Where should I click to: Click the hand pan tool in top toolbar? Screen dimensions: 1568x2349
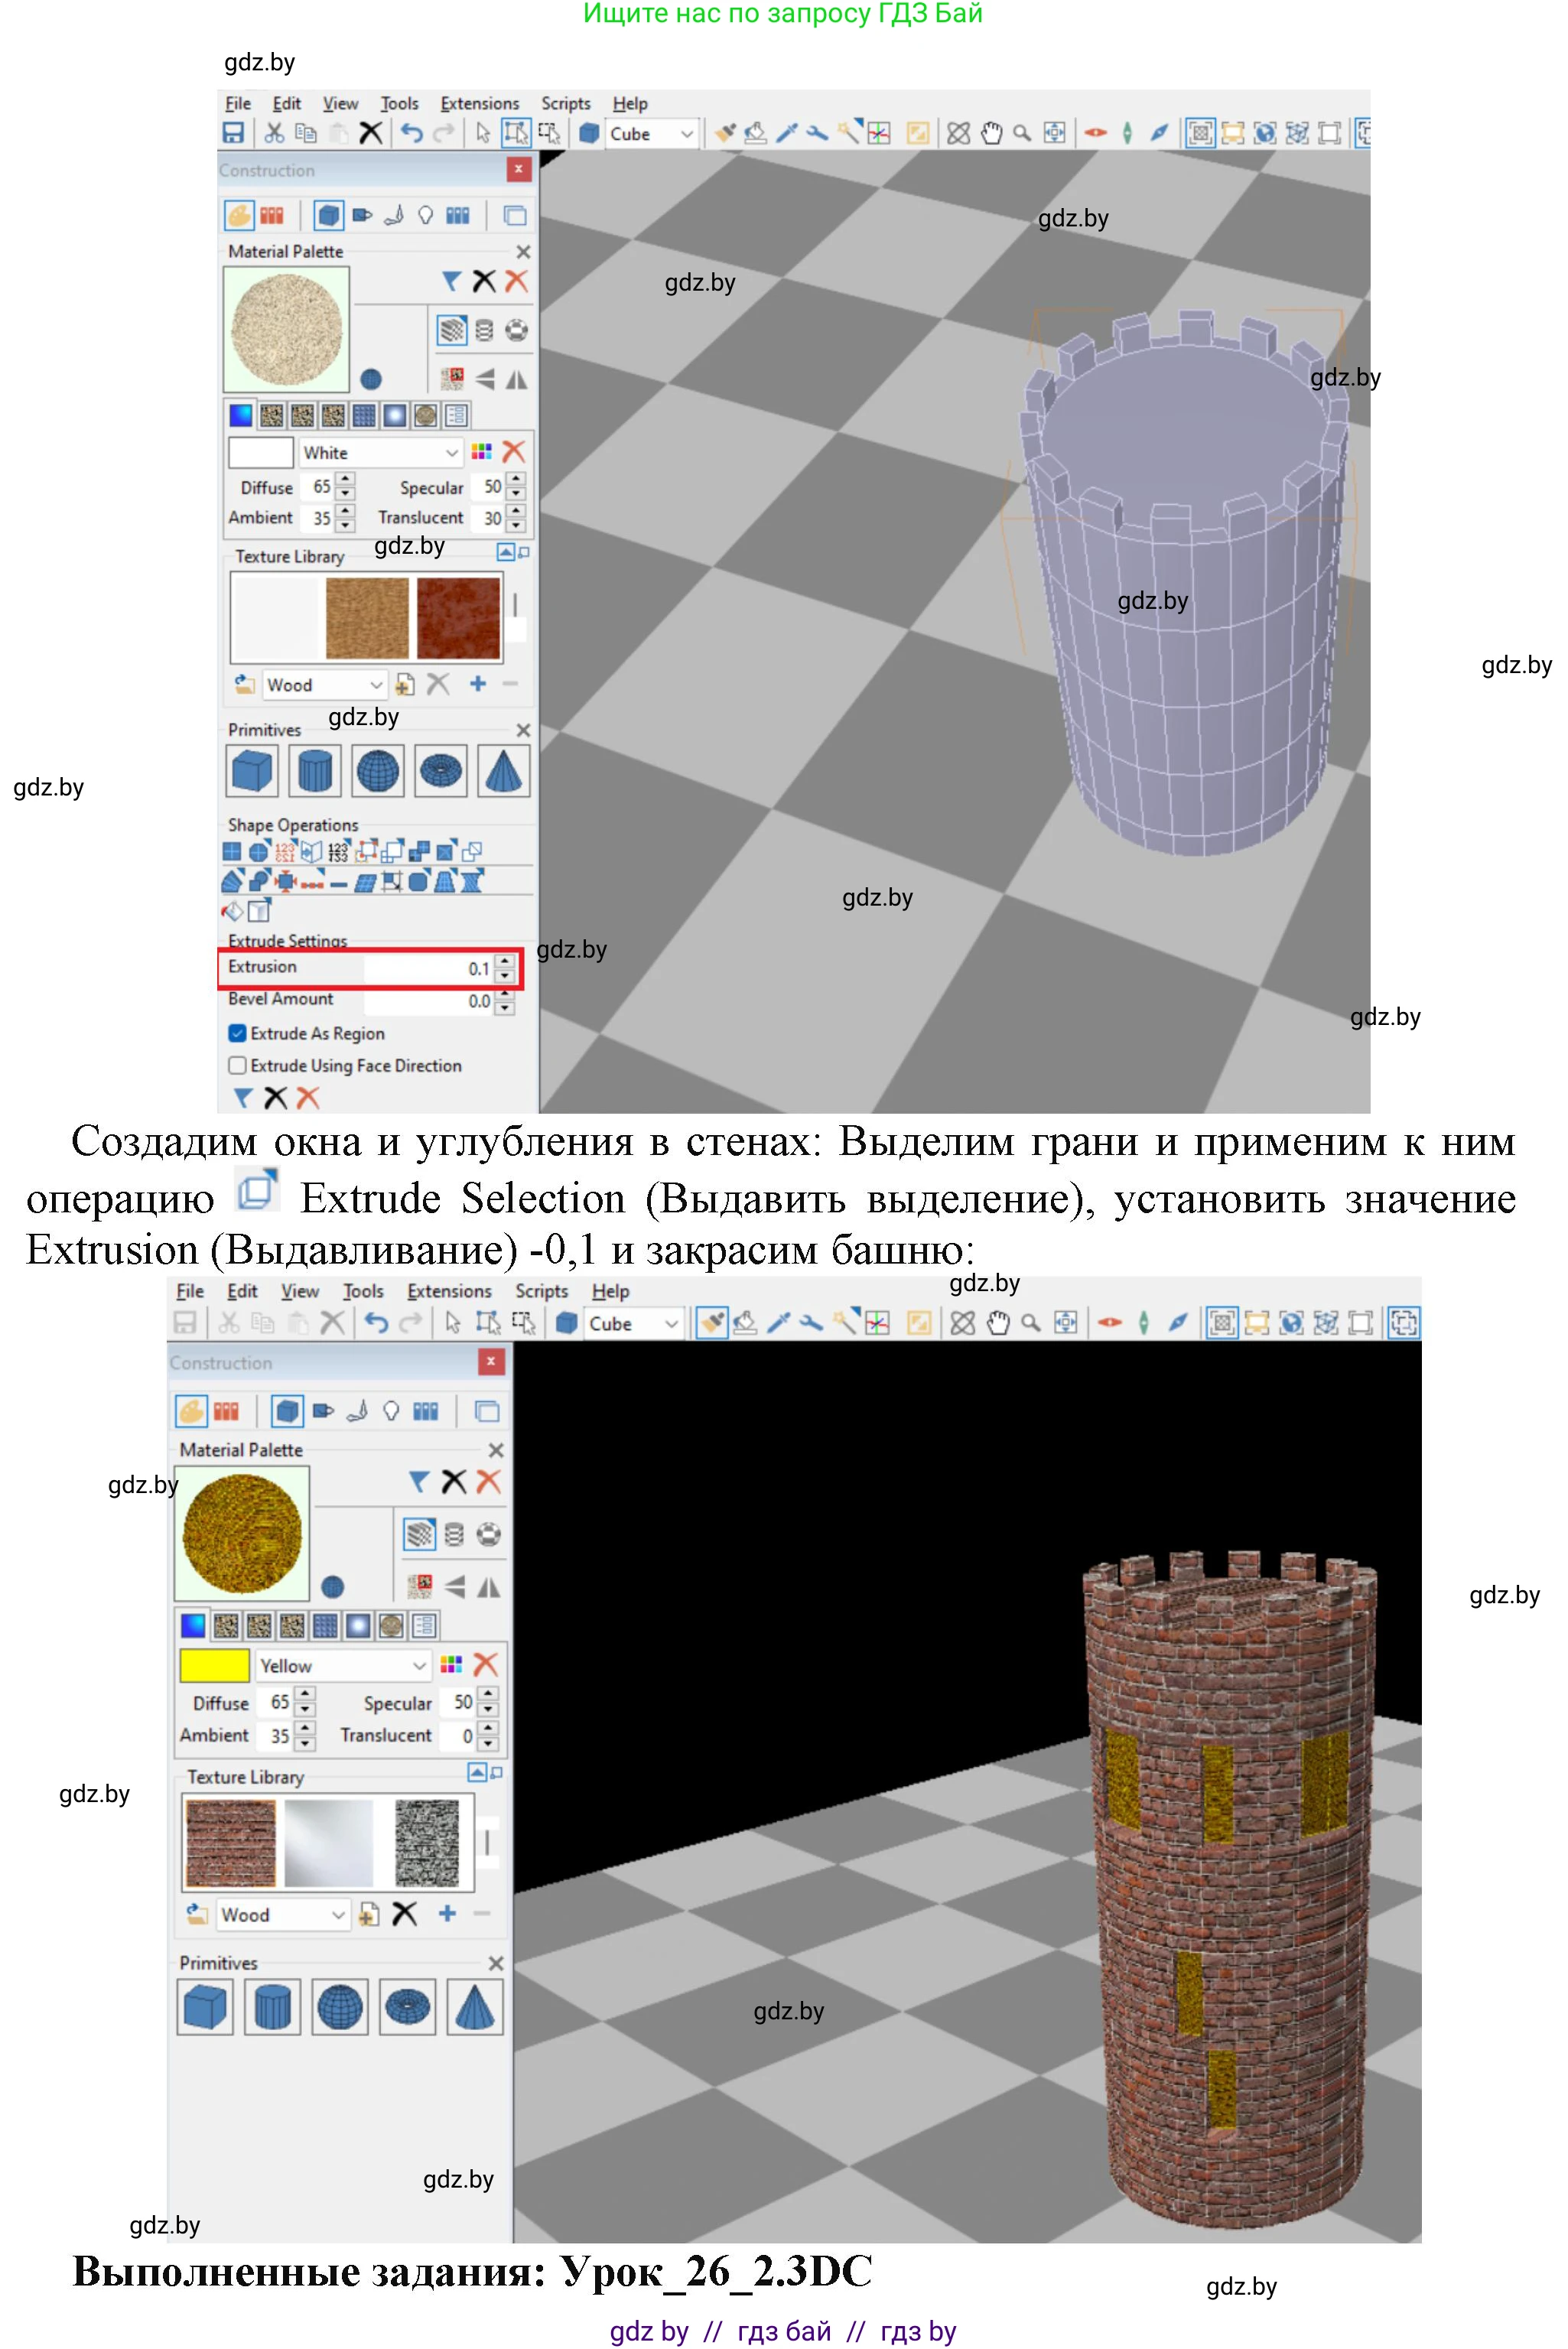tap(991, 133)
